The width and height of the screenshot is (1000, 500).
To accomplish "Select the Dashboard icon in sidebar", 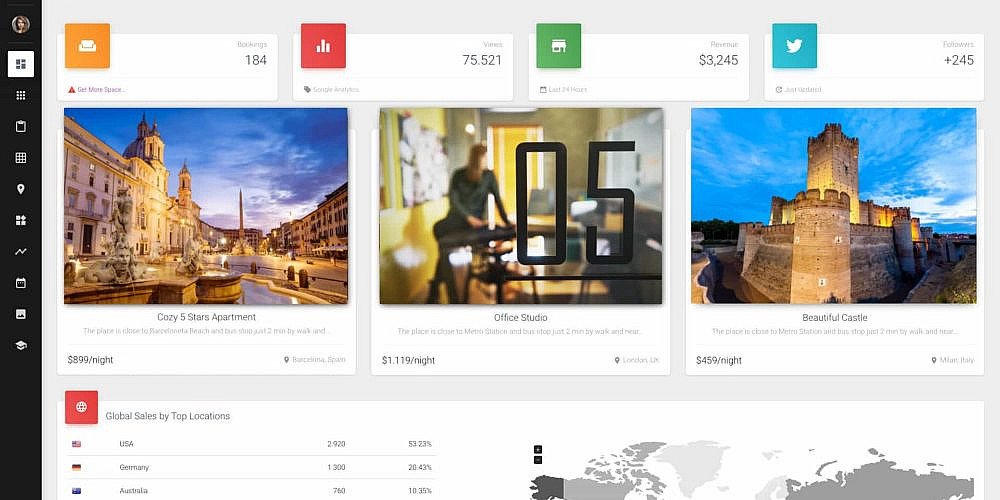I will click(20, 64).
